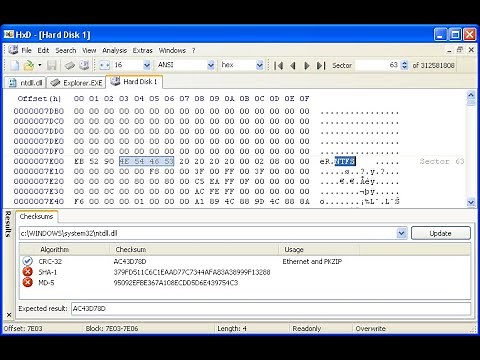Select the Hard Disk 1 tab
The height and width of the screenshot is (360, 480).
click(x=134, y=82)
